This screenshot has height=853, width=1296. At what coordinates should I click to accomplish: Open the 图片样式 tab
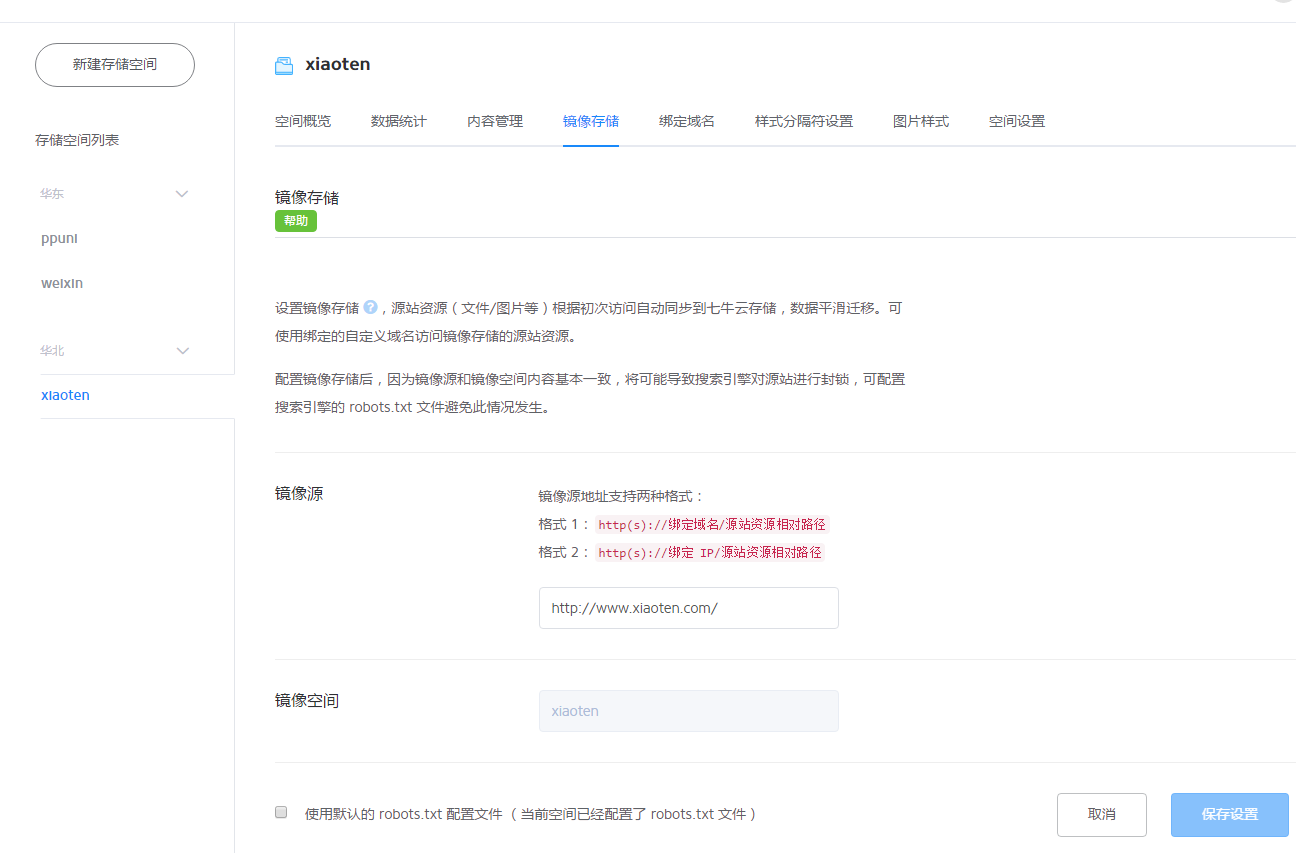[921, 121]
